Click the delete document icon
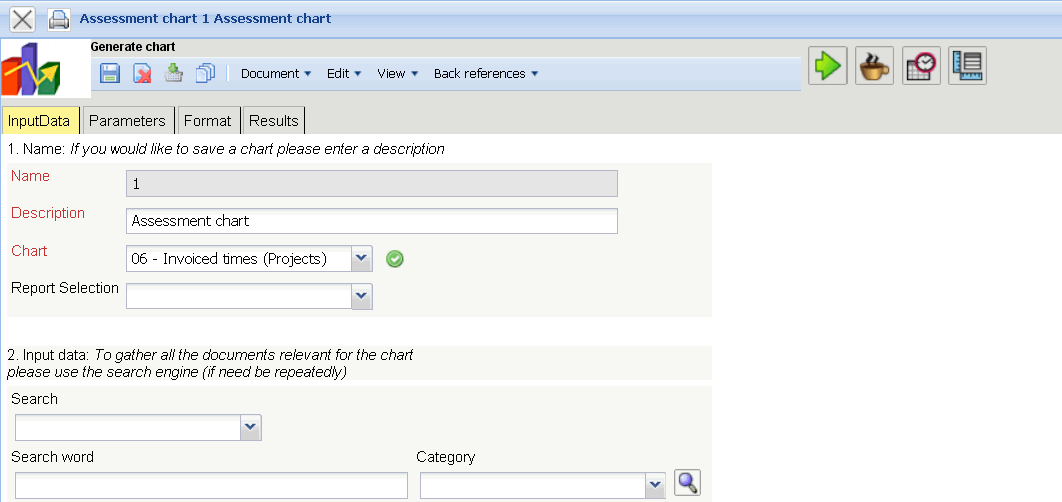The width and height of the screenshot is (1062, 502). click(x=142, y=73)
